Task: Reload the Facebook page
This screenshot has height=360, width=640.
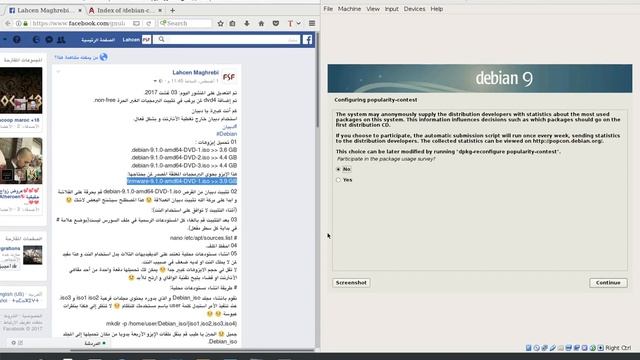Action: [149, 23]
